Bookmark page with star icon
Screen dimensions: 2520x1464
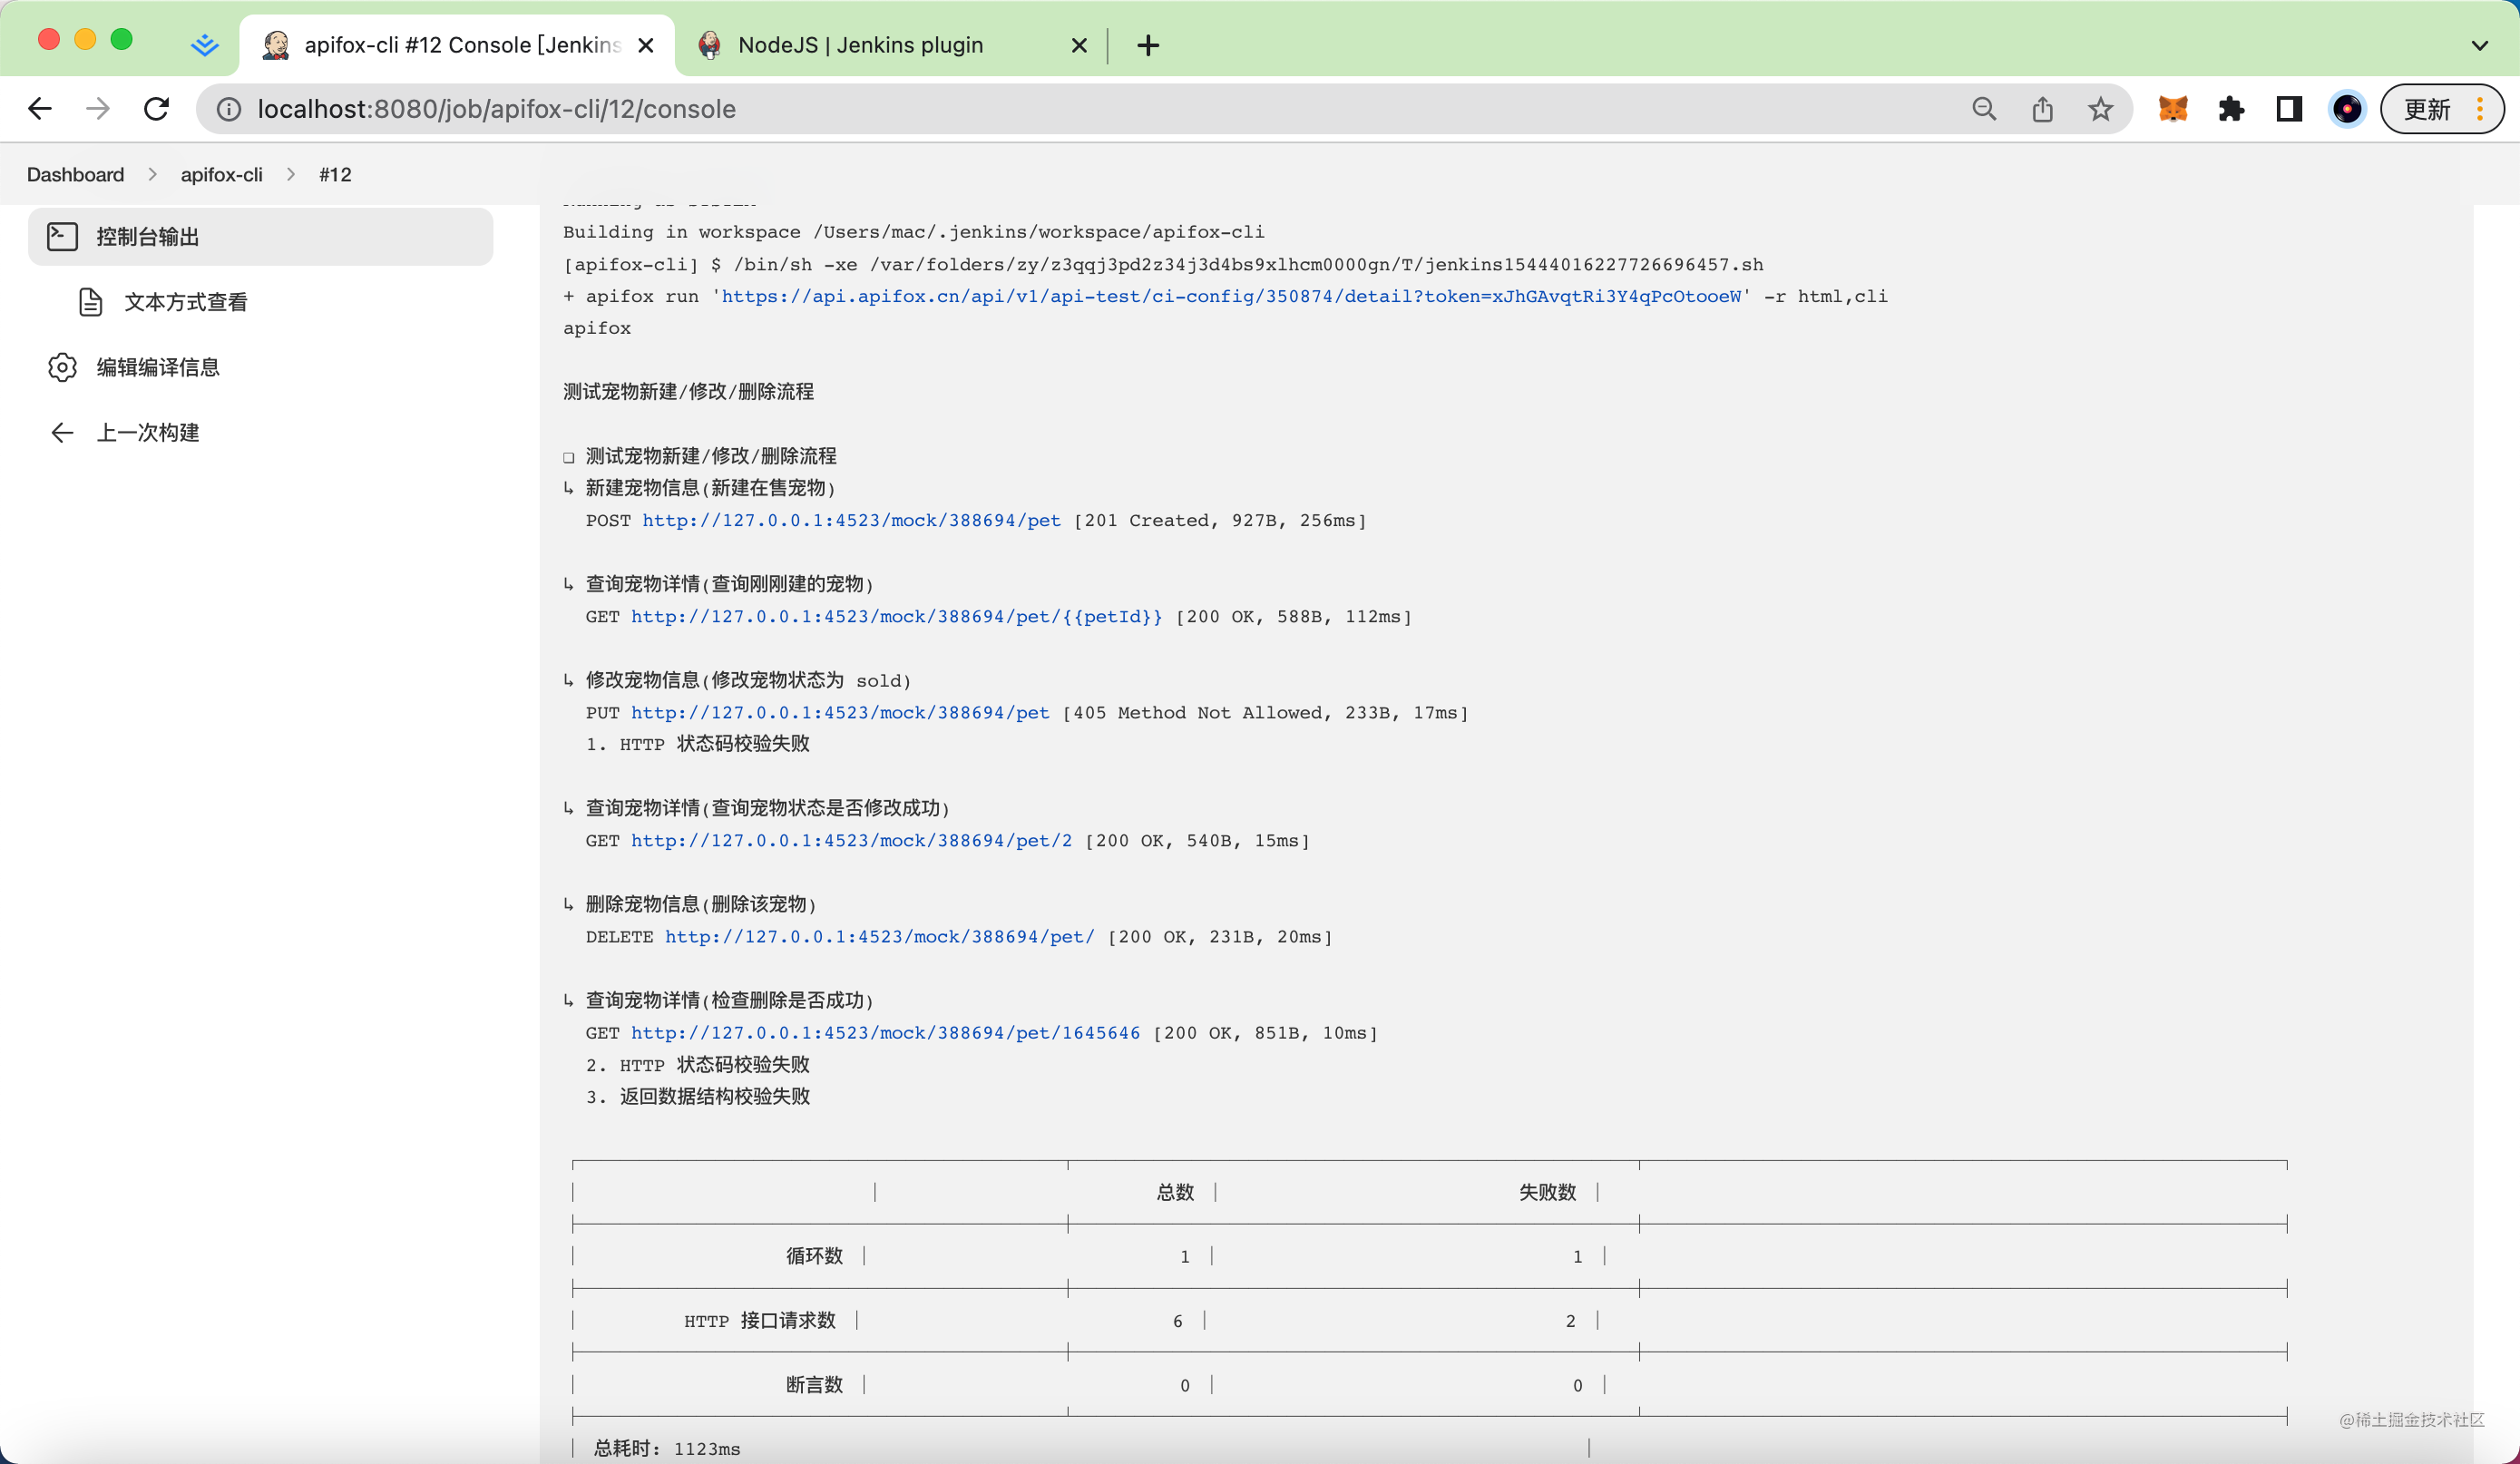(2100, 109)
